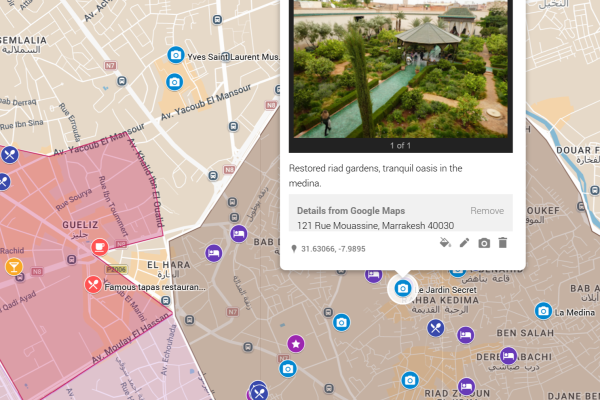The image size is (600, 400).
Task: Select the transit stop below the tapas restaurant label
Action: pyautogui.click(x=166, y=300)
